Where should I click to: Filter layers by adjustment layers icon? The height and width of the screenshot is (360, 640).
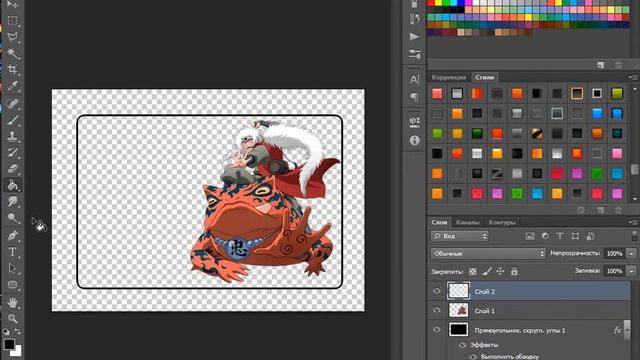coord(545,236)
